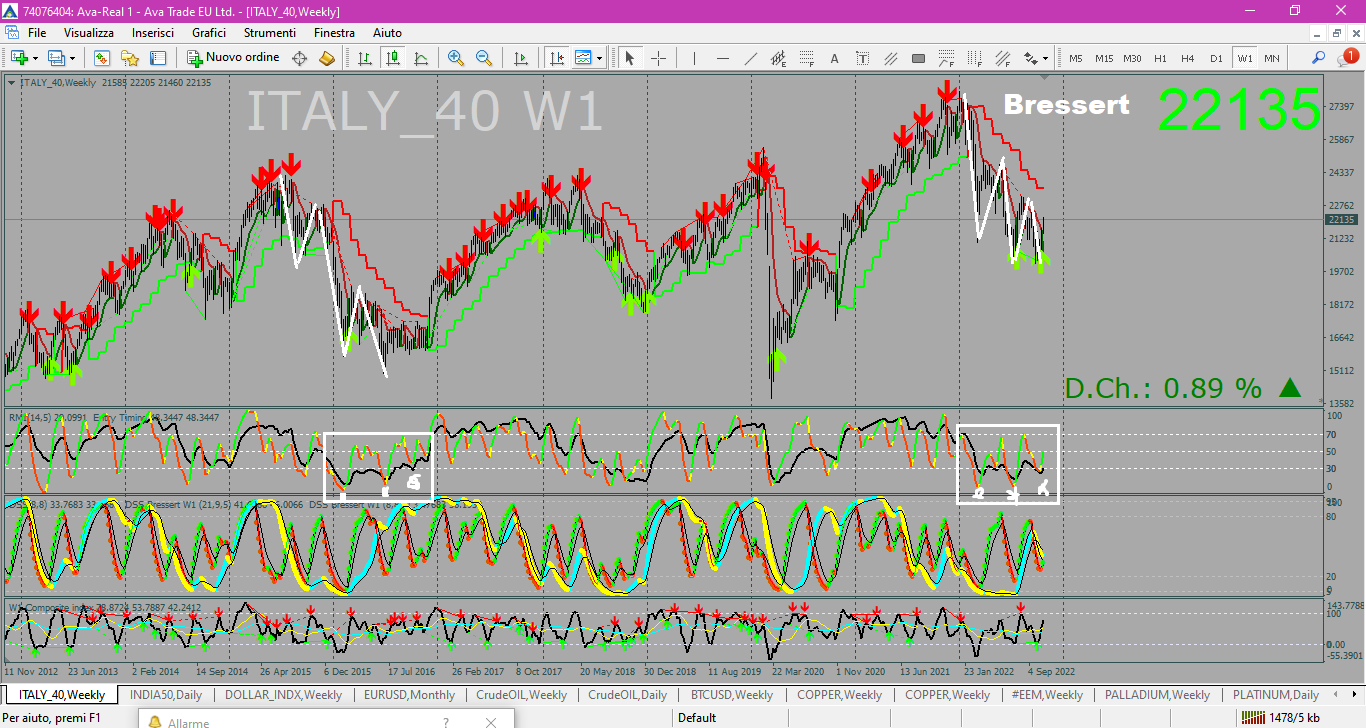
Task: Set timeframe to M30
Action: 1132,58
